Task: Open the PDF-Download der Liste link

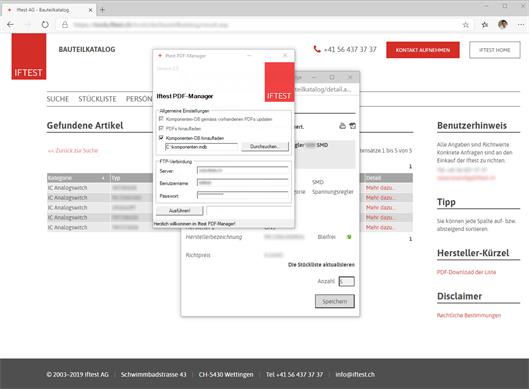Action: click(466, 272)
